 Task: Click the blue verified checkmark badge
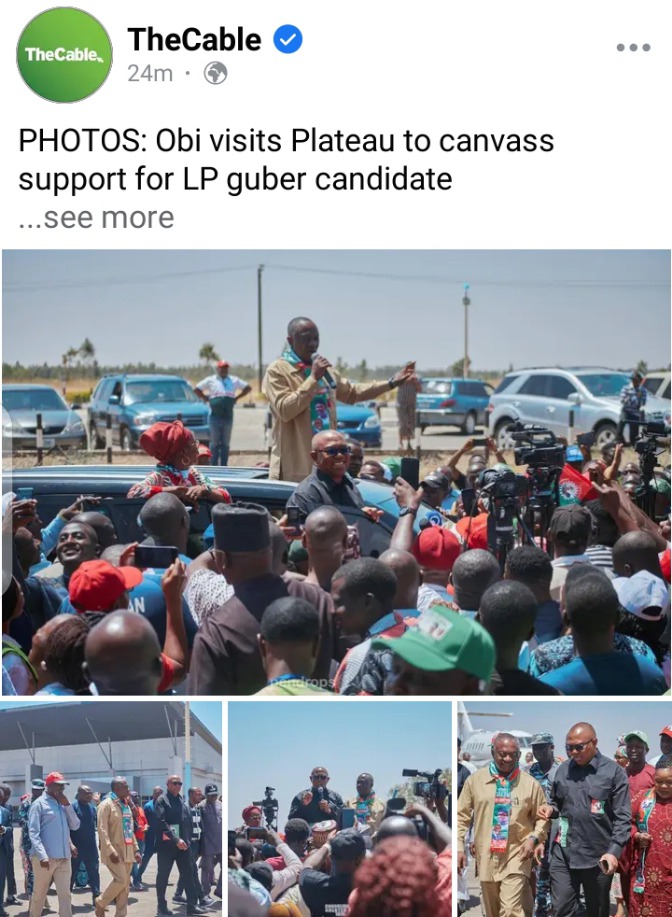[288, 40]
